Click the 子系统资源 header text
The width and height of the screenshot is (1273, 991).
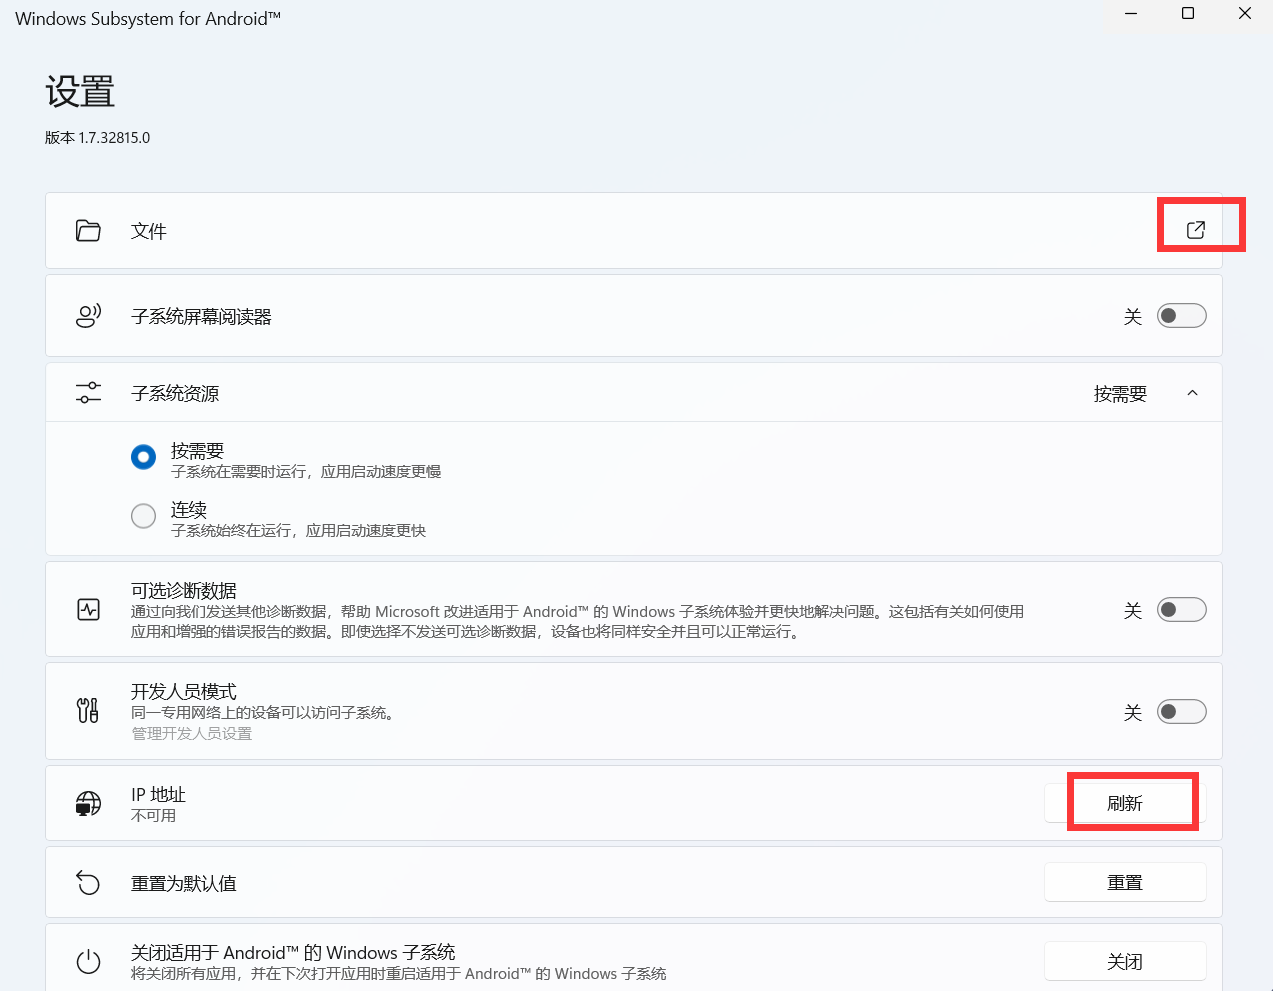tap(175, 393)
